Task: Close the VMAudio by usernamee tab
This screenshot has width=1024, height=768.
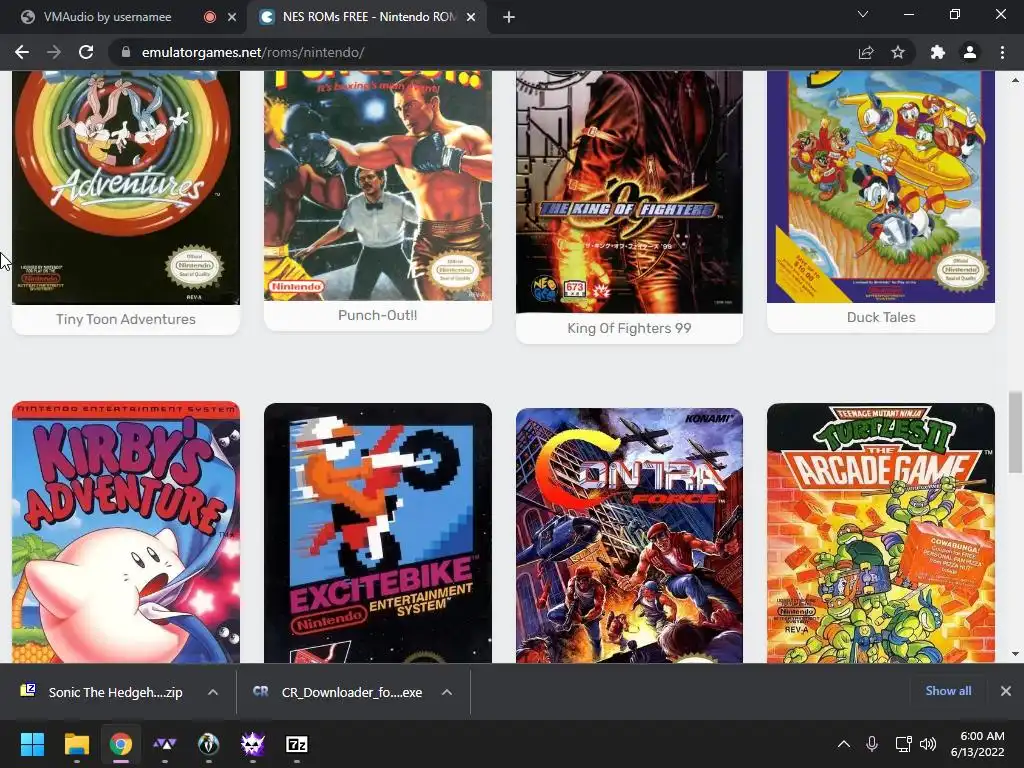Action: (232, 17)
